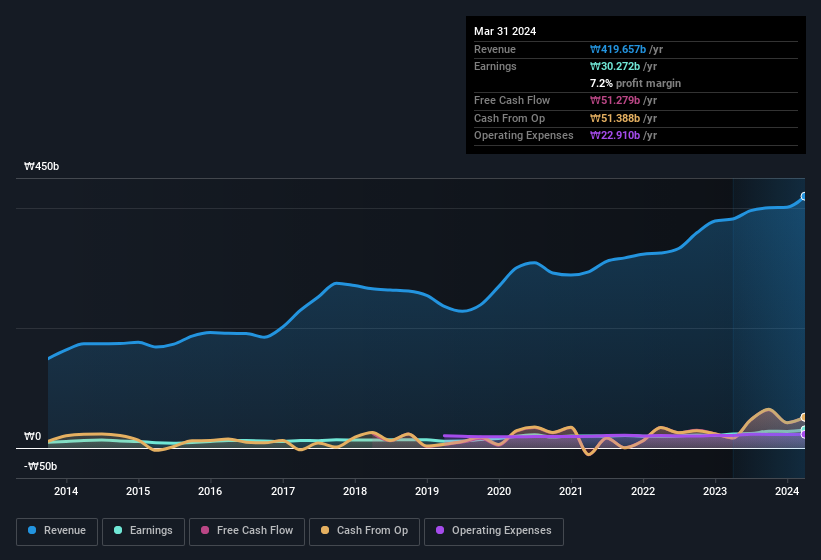Click the orange Cash From Op legend dot
The width and height of the screenshot is (821, 560).
[x=326, y=531]
